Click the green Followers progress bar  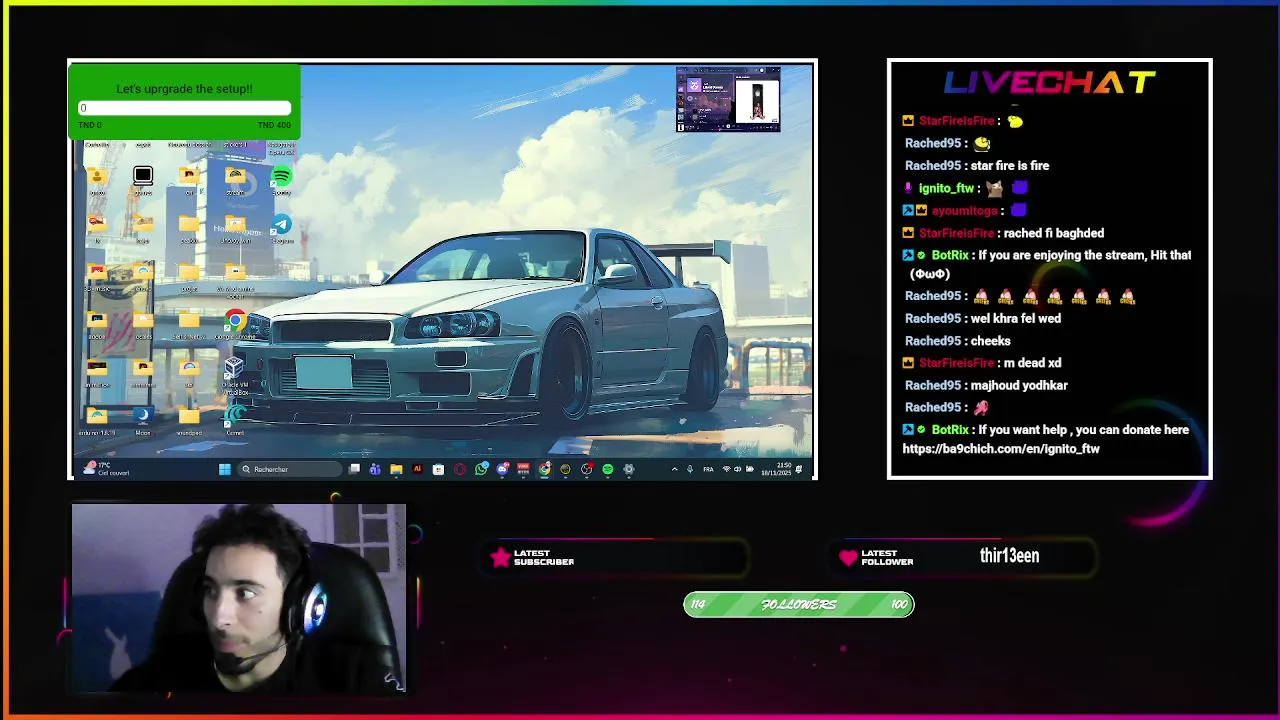(x=798, y=604)
